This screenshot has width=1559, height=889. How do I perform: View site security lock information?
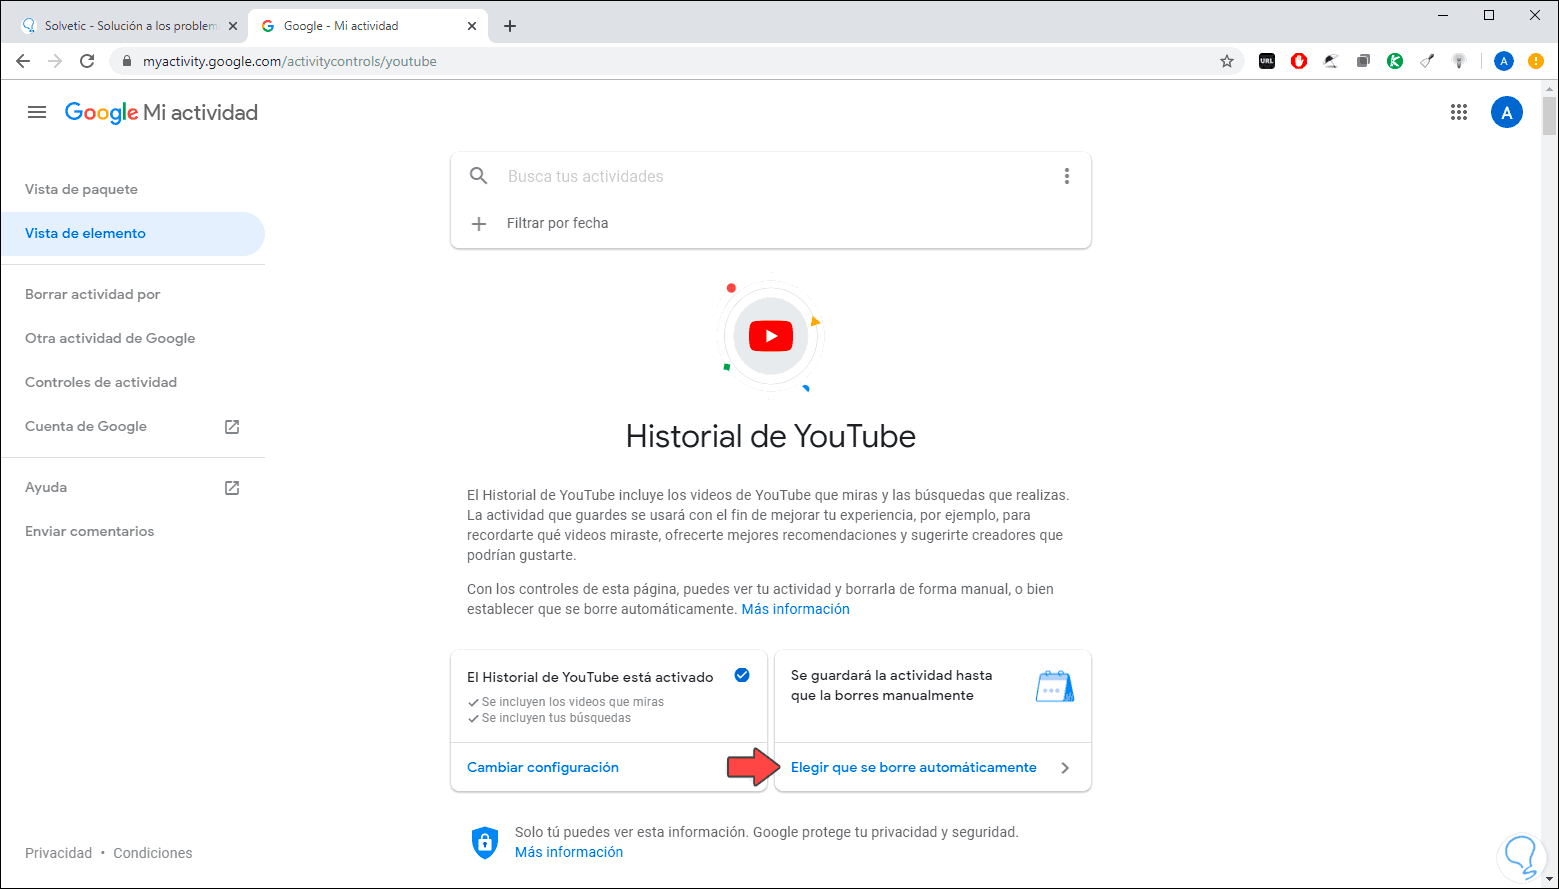(x=126, y=61)
